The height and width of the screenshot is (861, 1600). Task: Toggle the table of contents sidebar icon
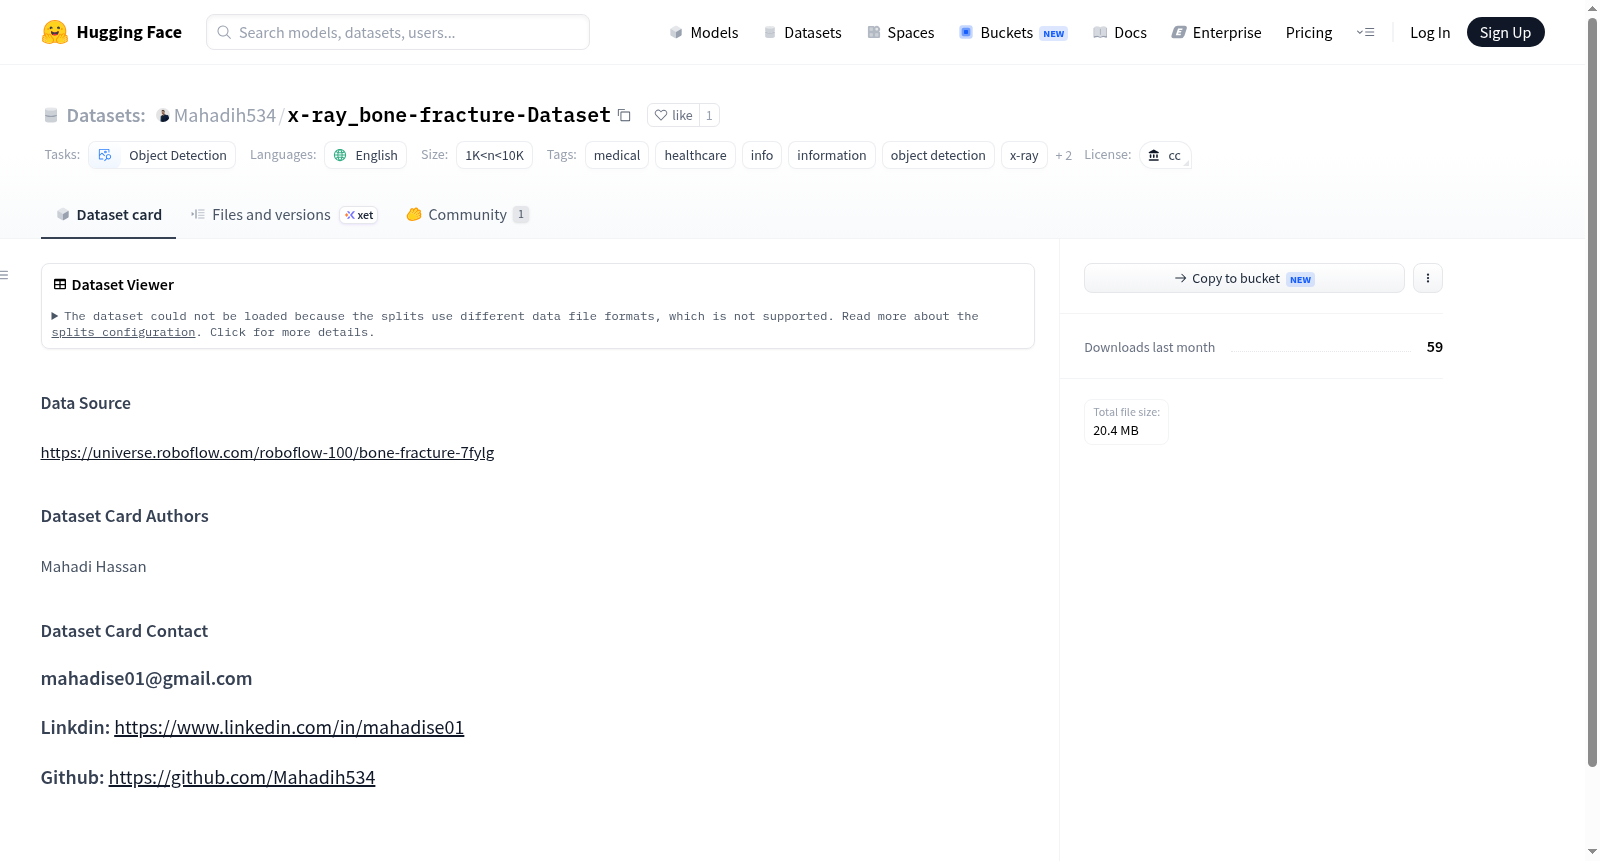pos(5,275)
